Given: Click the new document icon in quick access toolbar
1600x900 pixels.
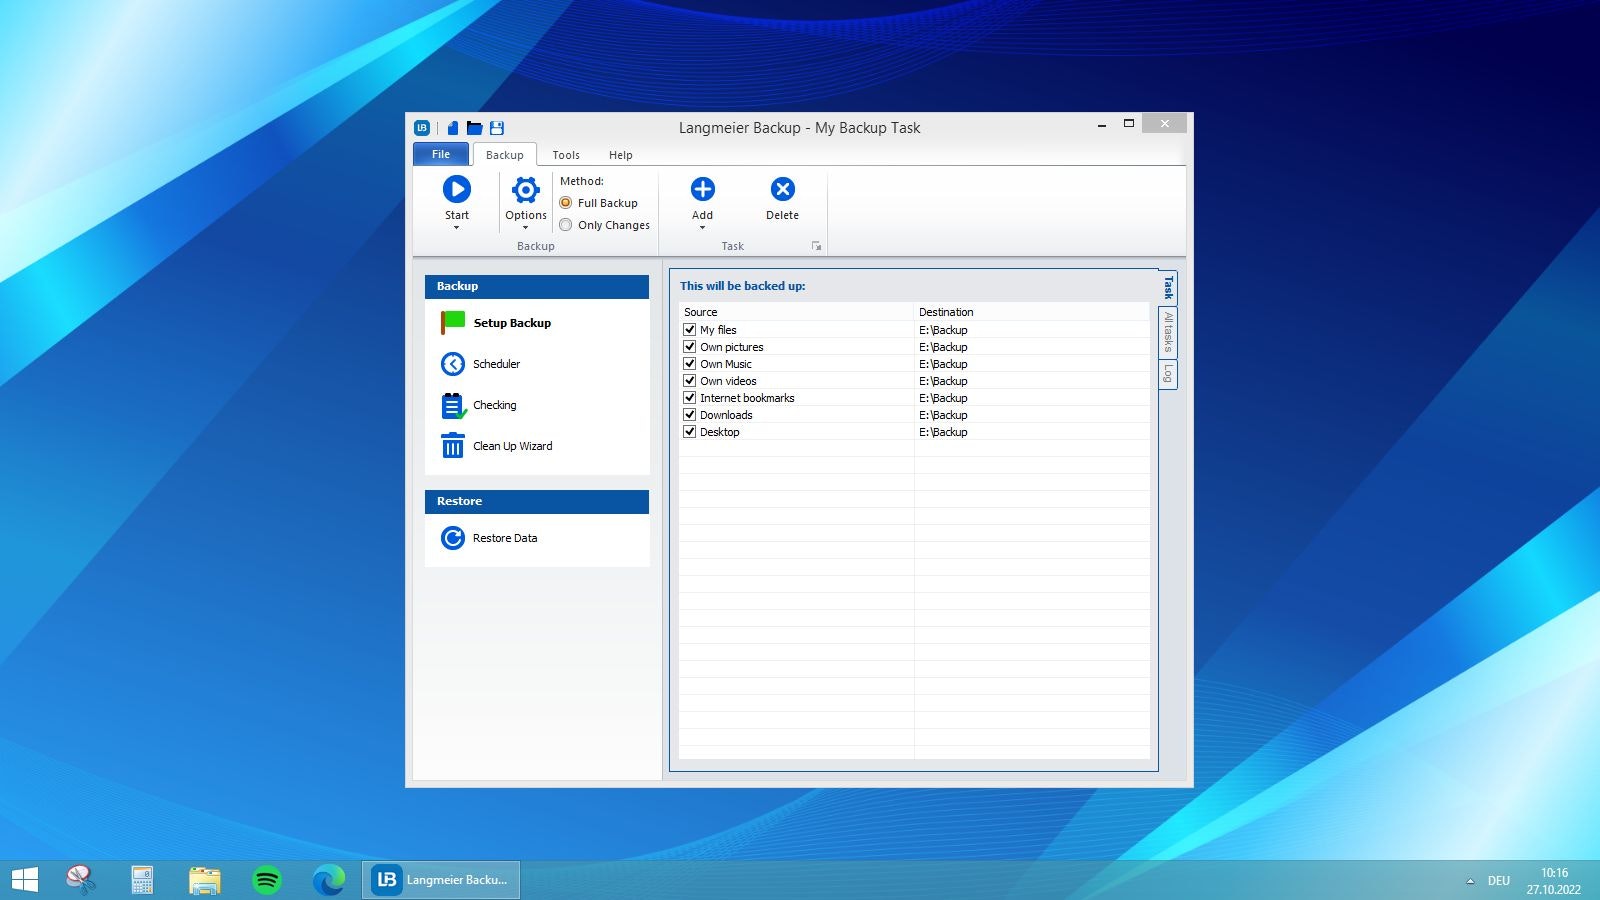Looking at the screenshot, I should (453, 127).
